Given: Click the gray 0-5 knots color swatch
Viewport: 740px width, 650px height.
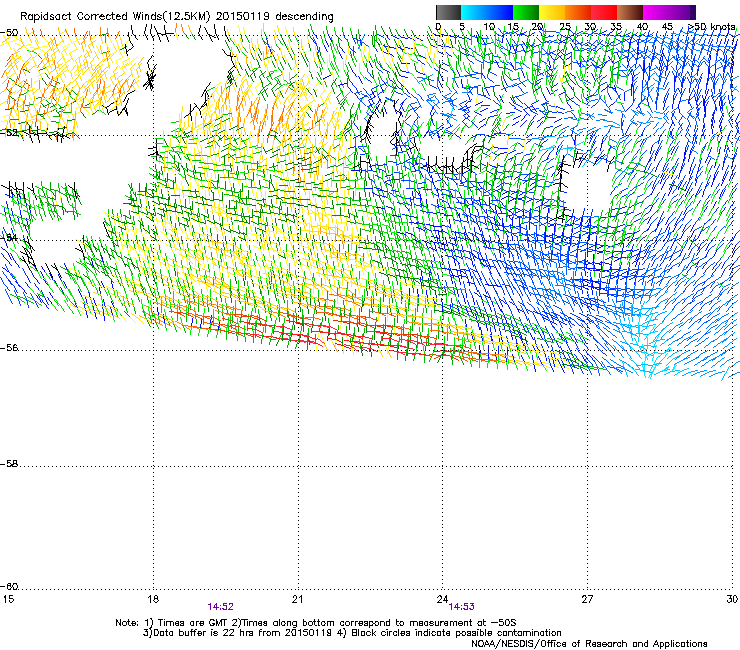Looking at the screenshot, I should pos(448,12).
